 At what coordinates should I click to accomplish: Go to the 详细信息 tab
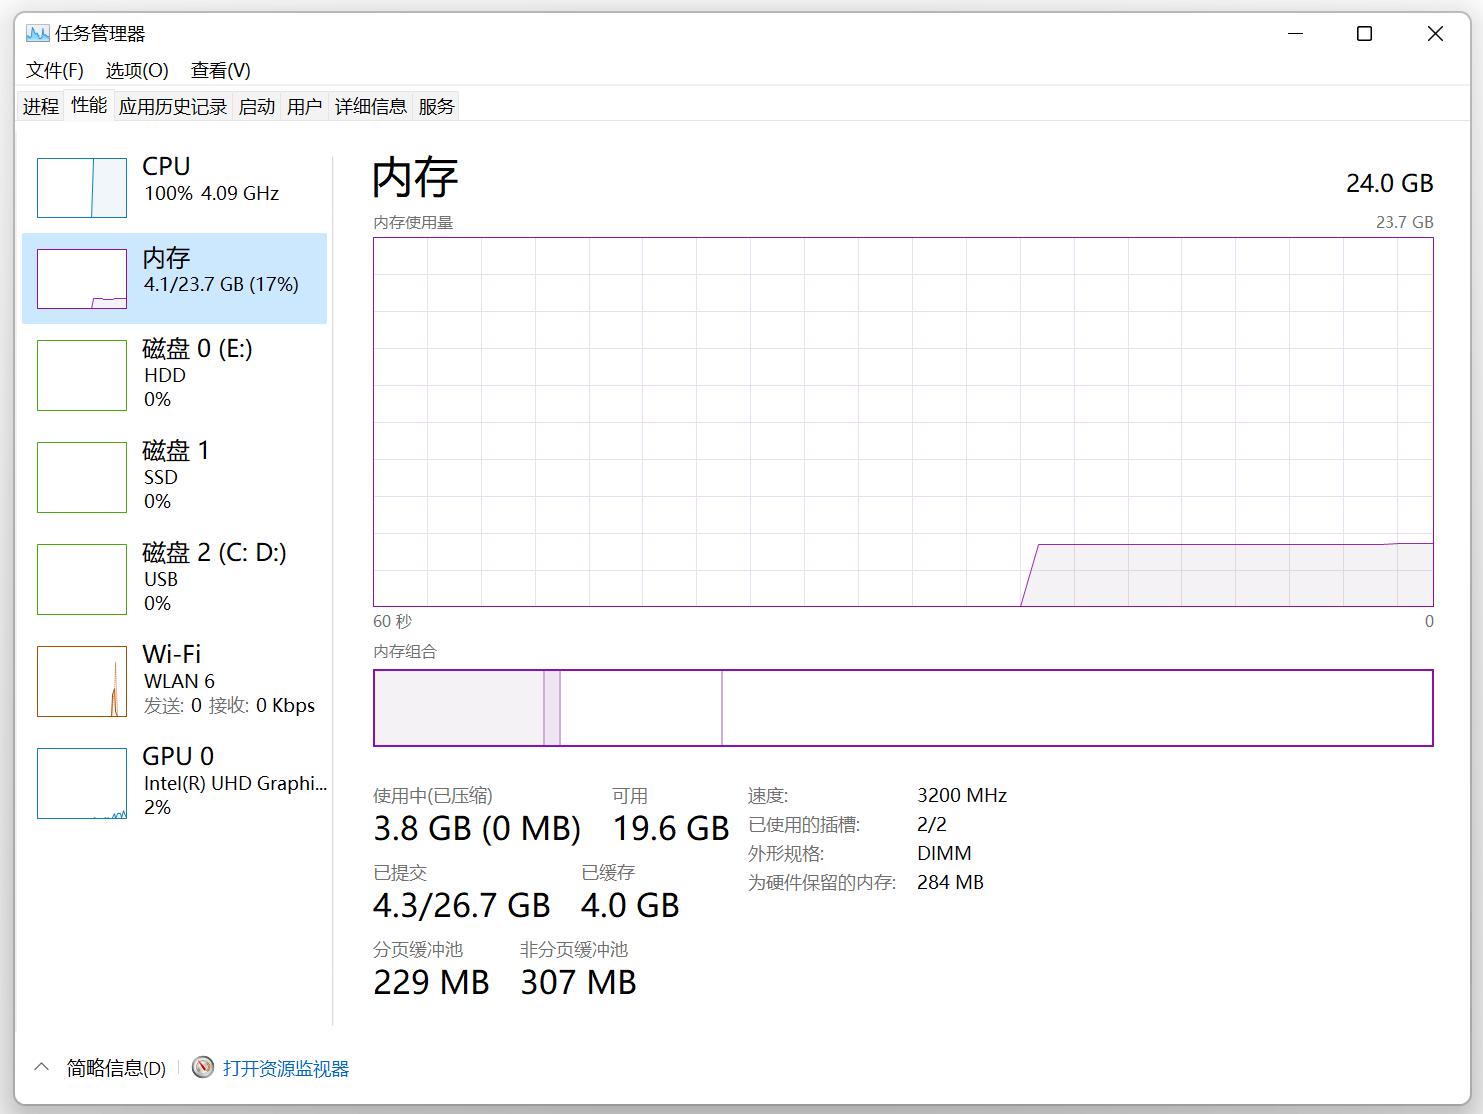coord(370,106)
